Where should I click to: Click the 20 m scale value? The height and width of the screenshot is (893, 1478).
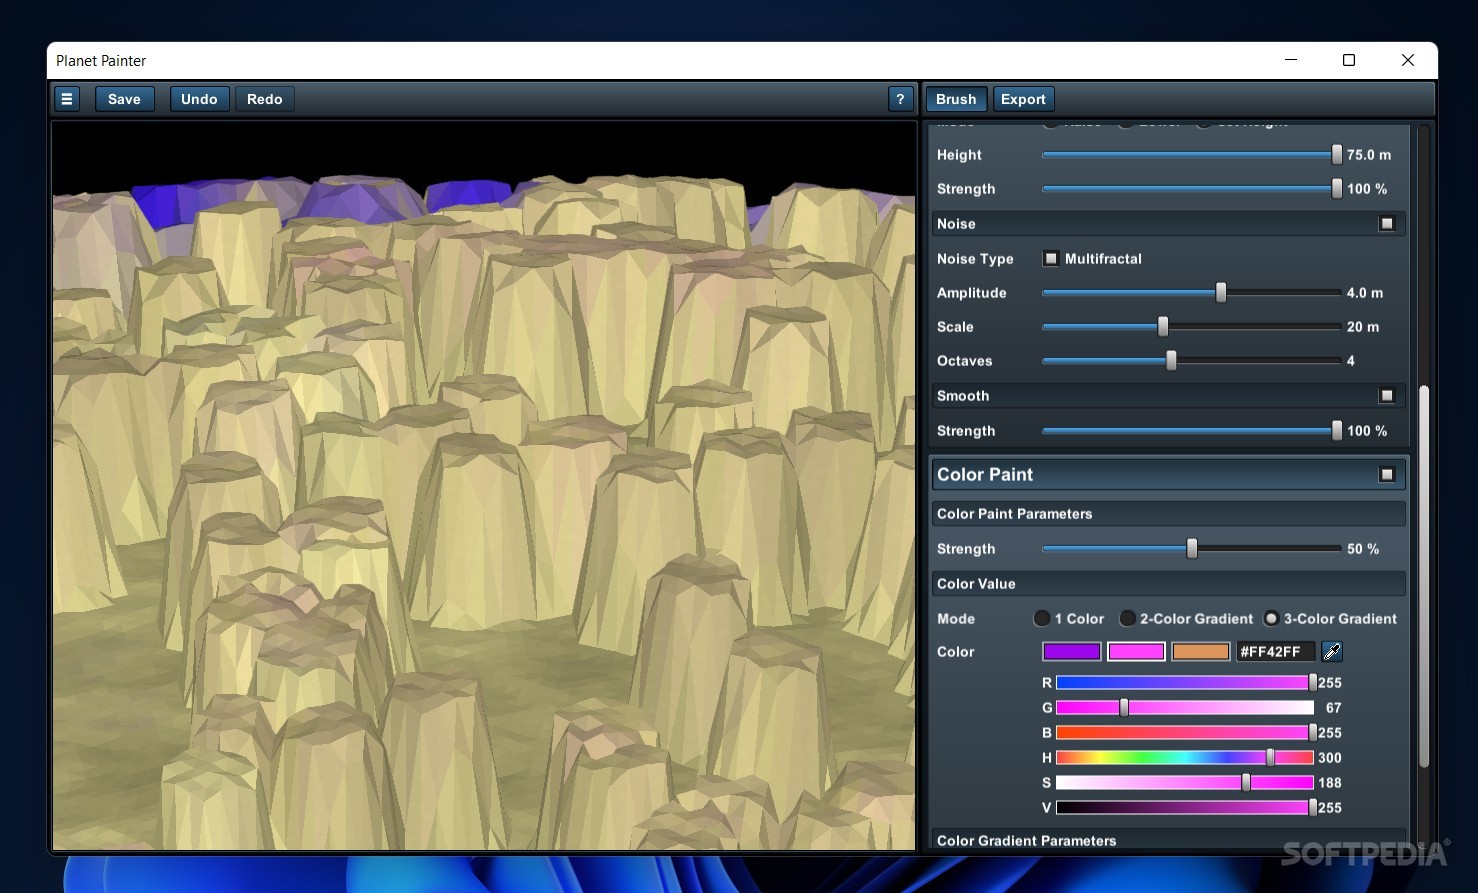click(x=1363, y=327)
